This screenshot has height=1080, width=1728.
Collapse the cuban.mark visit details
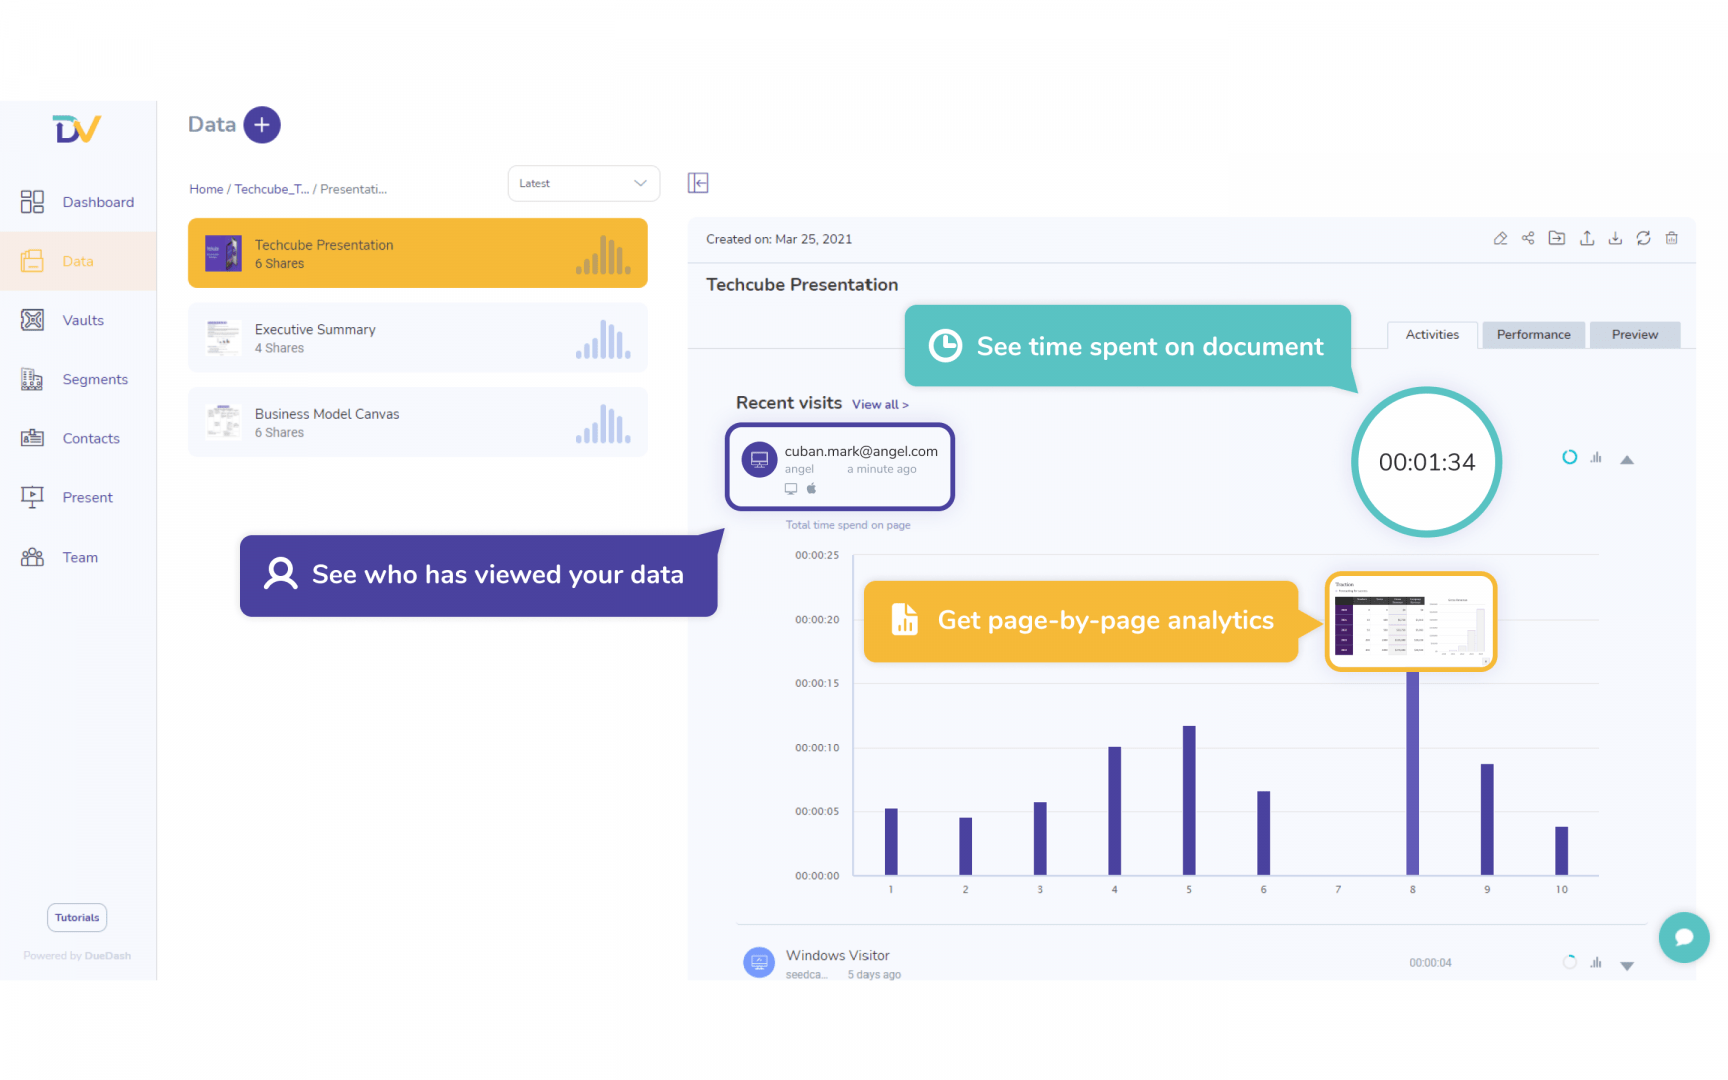[x=1628, y=459]
